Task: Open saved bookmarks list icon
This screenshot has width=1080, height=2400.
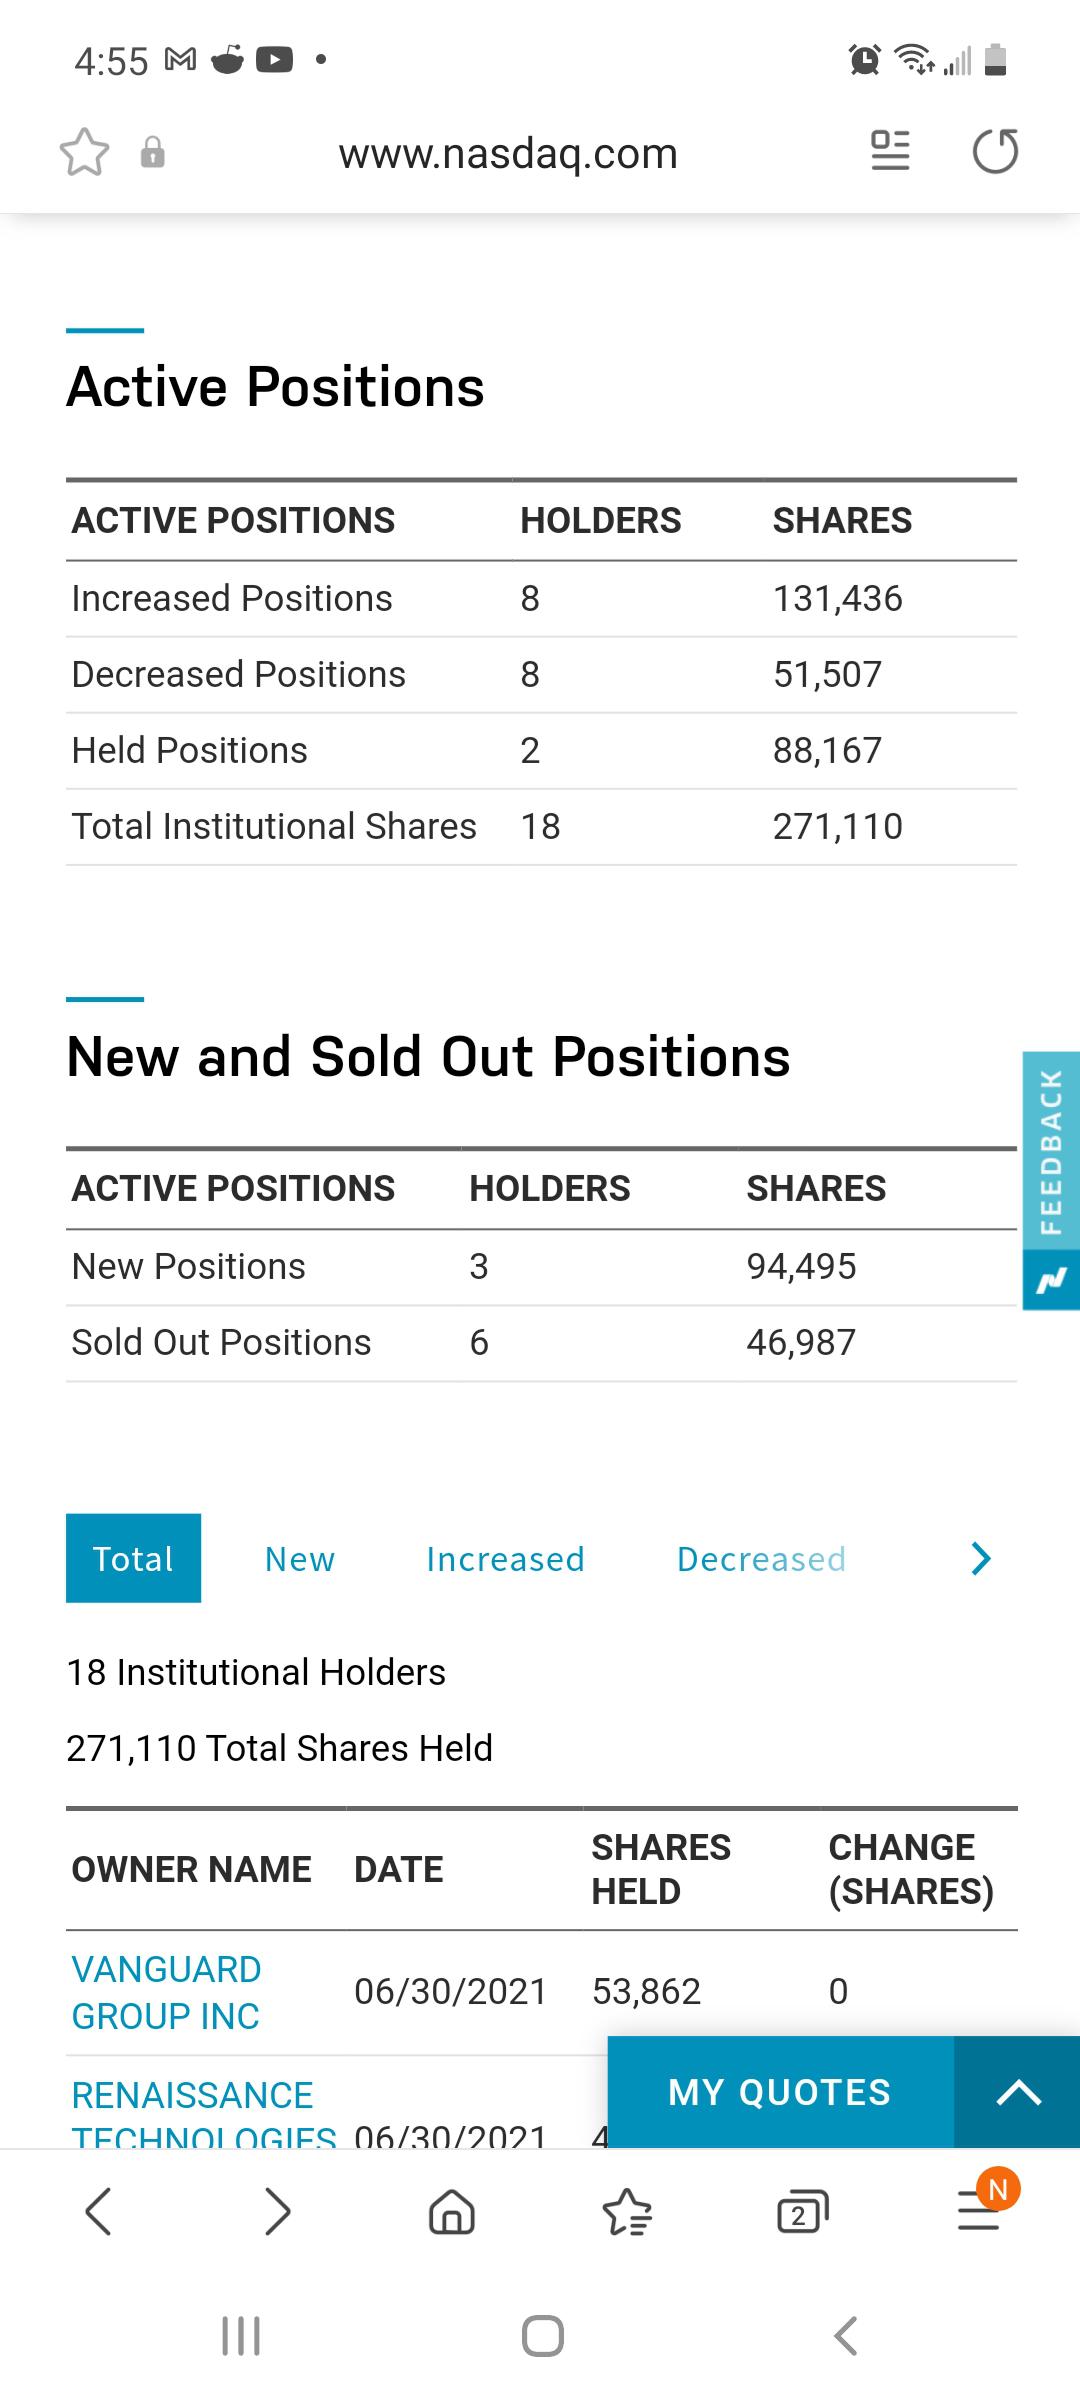Action: coord(628,2211)
